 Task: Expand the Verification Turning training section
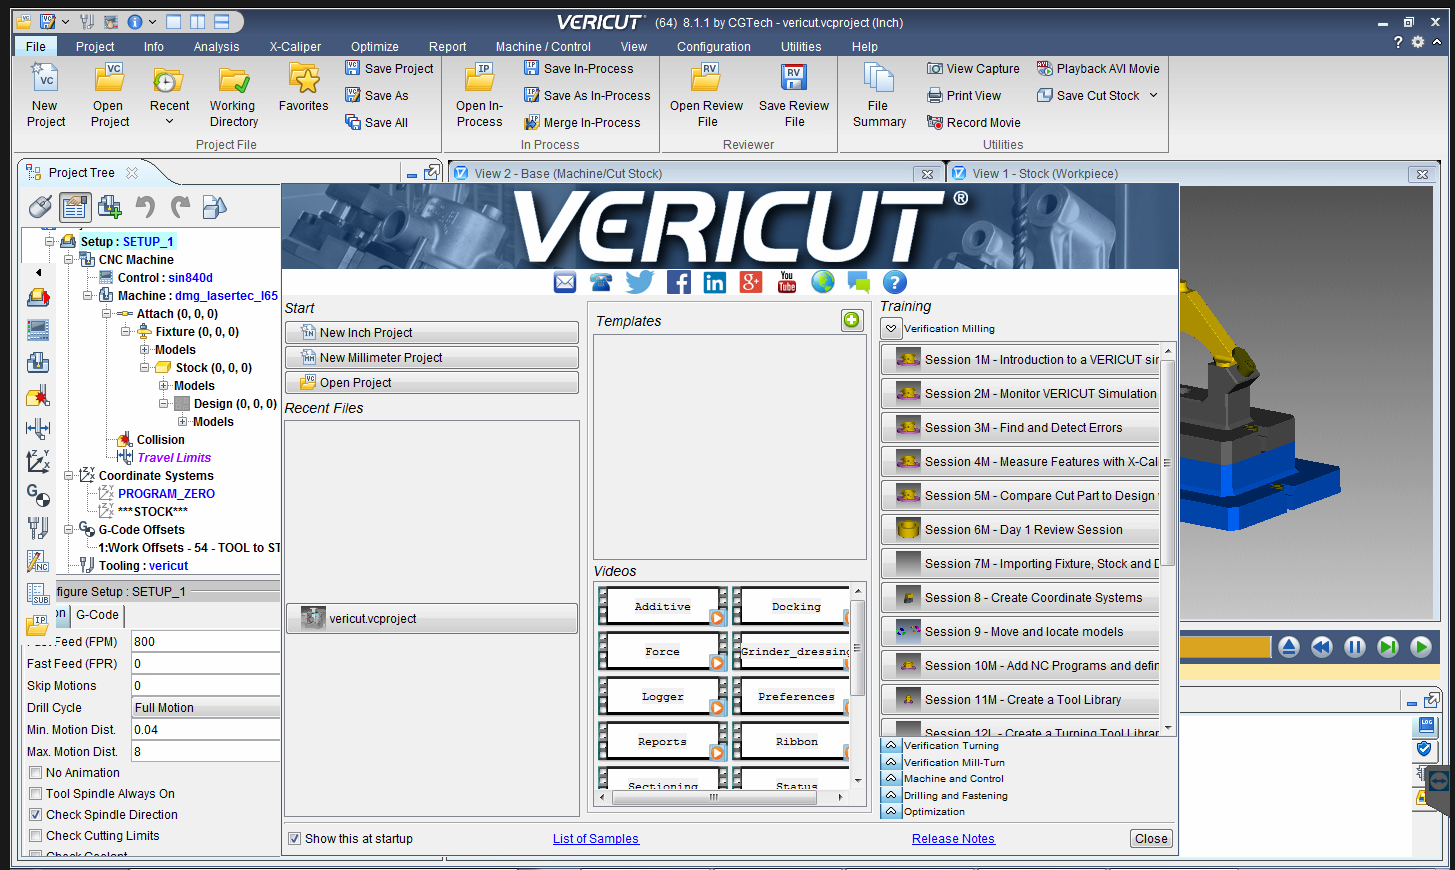[891, 745]
